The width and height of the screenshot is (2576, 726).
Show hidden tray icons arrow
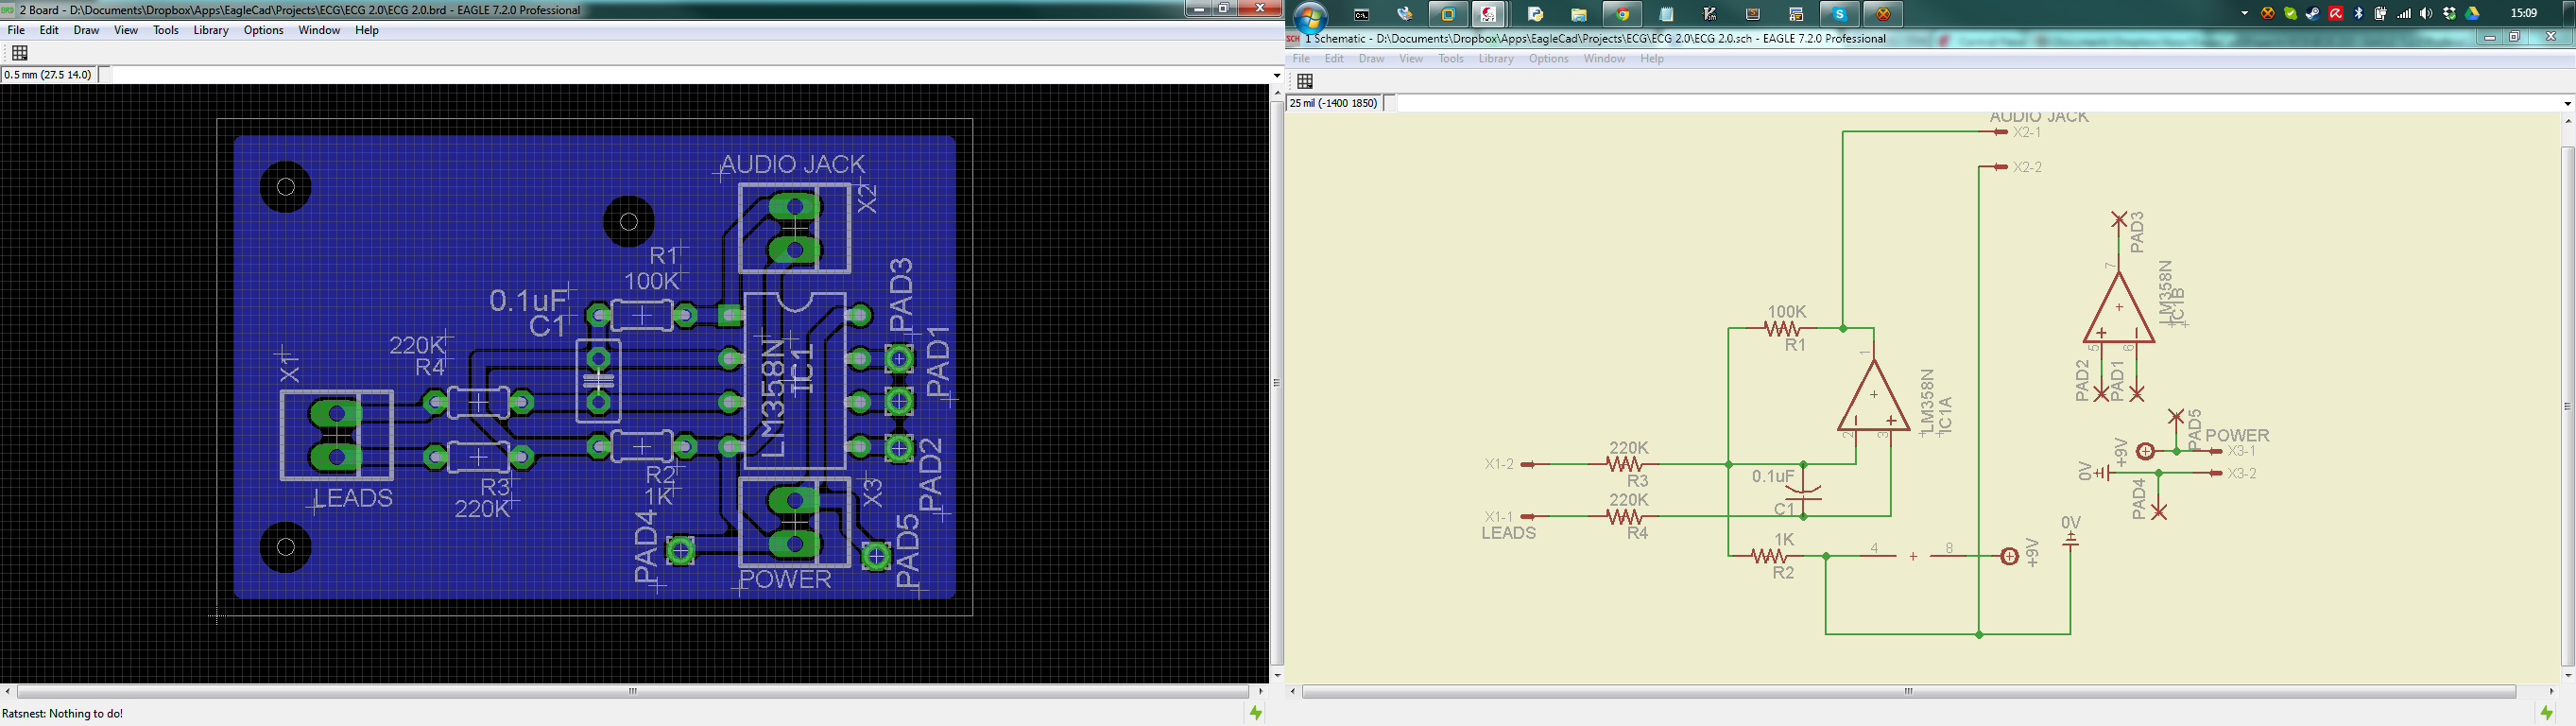(x=2245, y=14)
